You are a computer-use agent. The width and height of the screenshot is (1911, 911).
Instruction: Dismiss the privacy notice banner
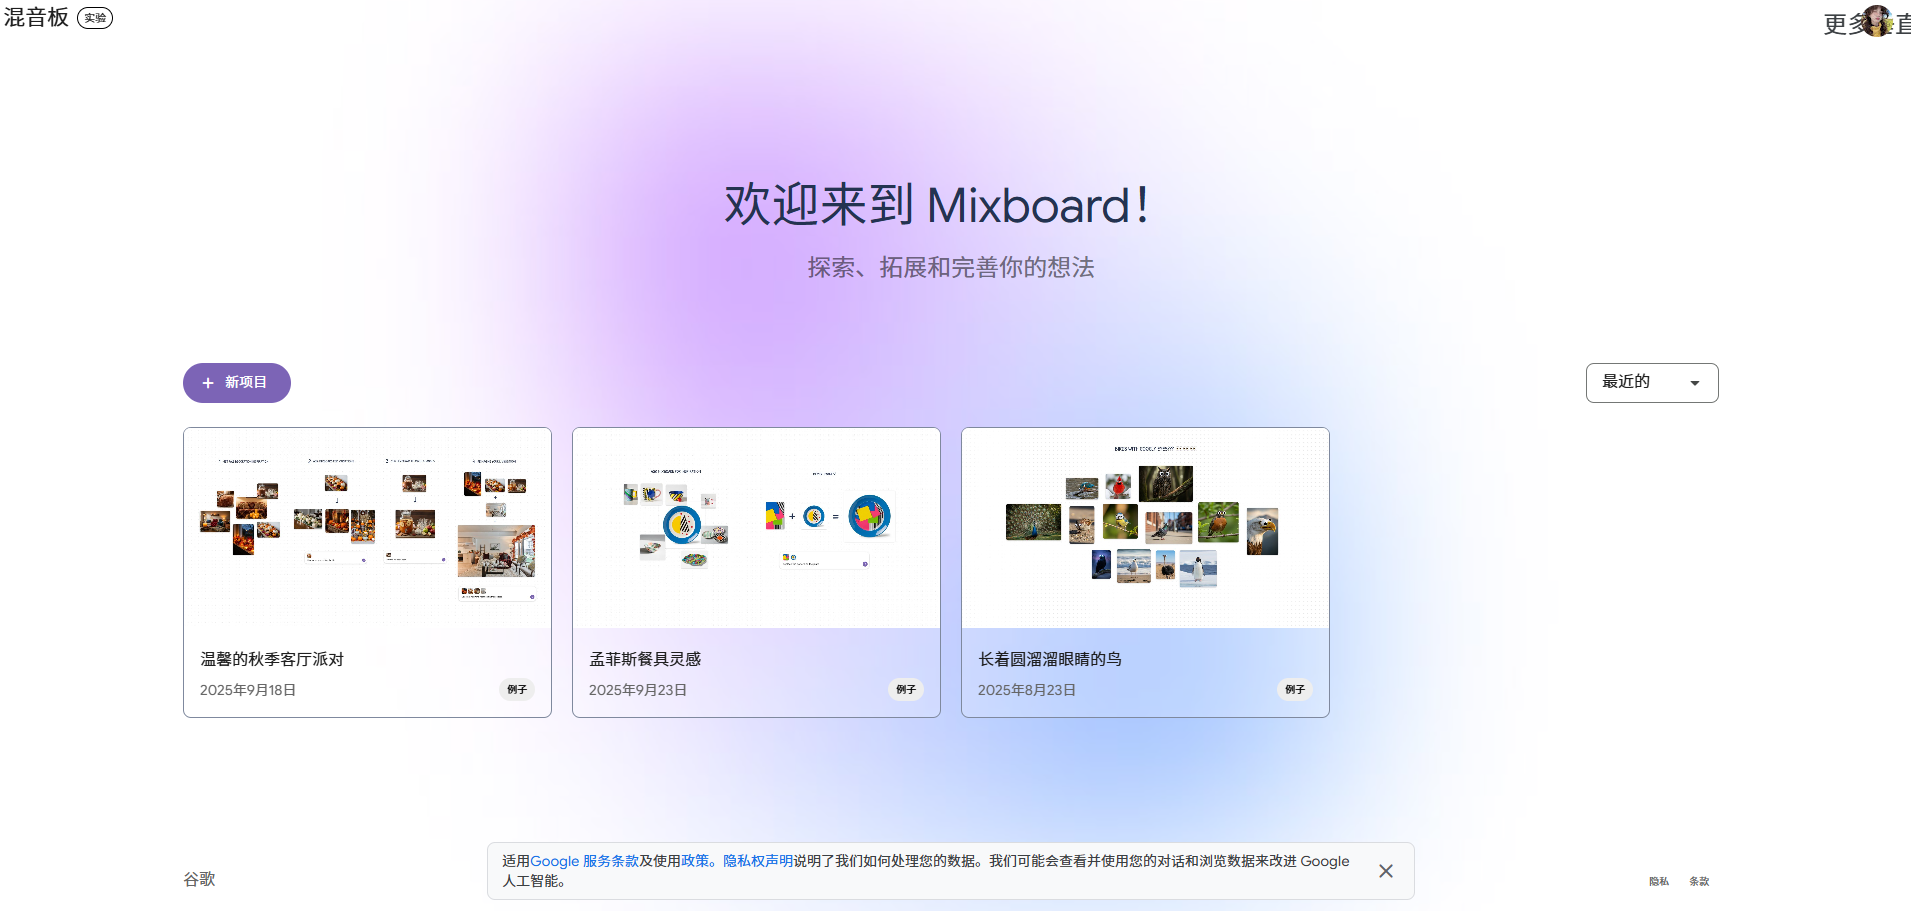(x=1386, y=871)
